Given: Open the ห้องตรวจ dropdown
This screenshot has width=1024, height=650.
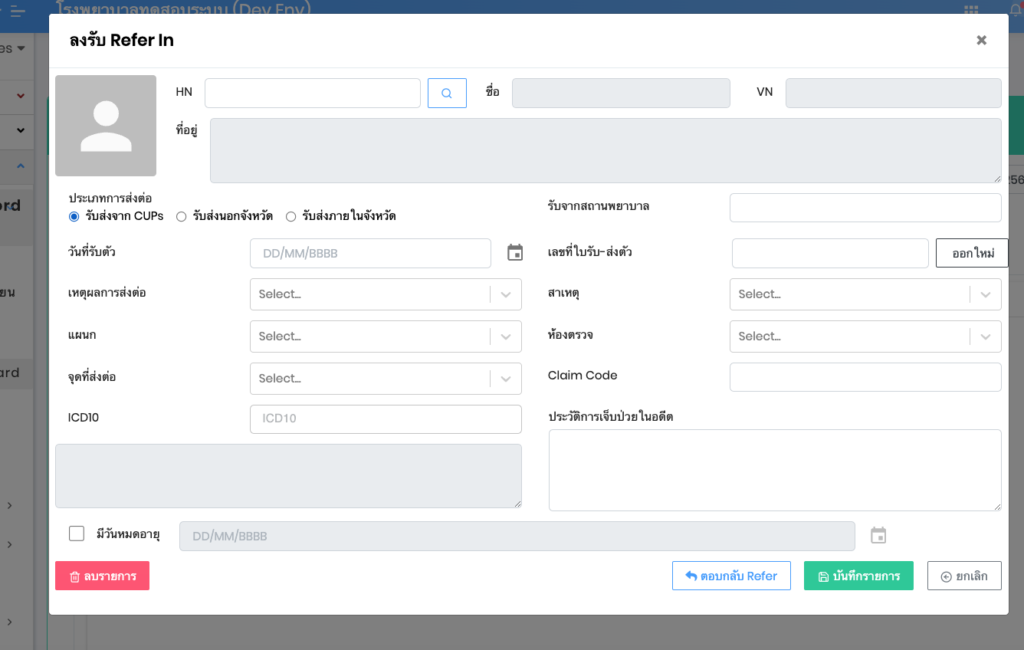Looking at the screenshot, I should coord(865,336).
